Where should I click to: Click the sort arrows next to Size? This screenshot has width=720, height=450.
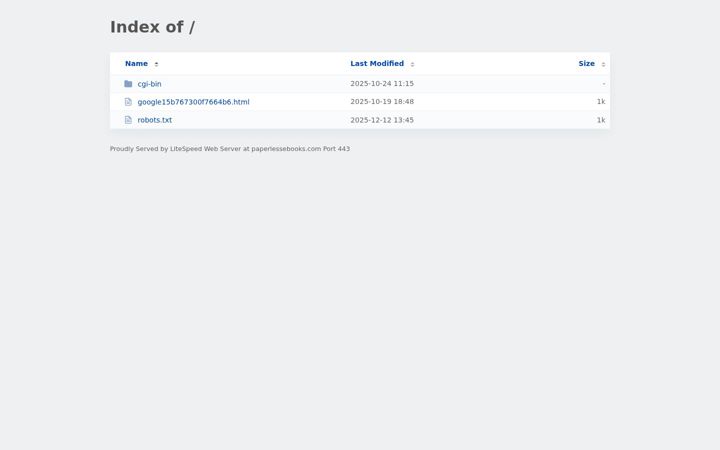(x=603, y=64)
